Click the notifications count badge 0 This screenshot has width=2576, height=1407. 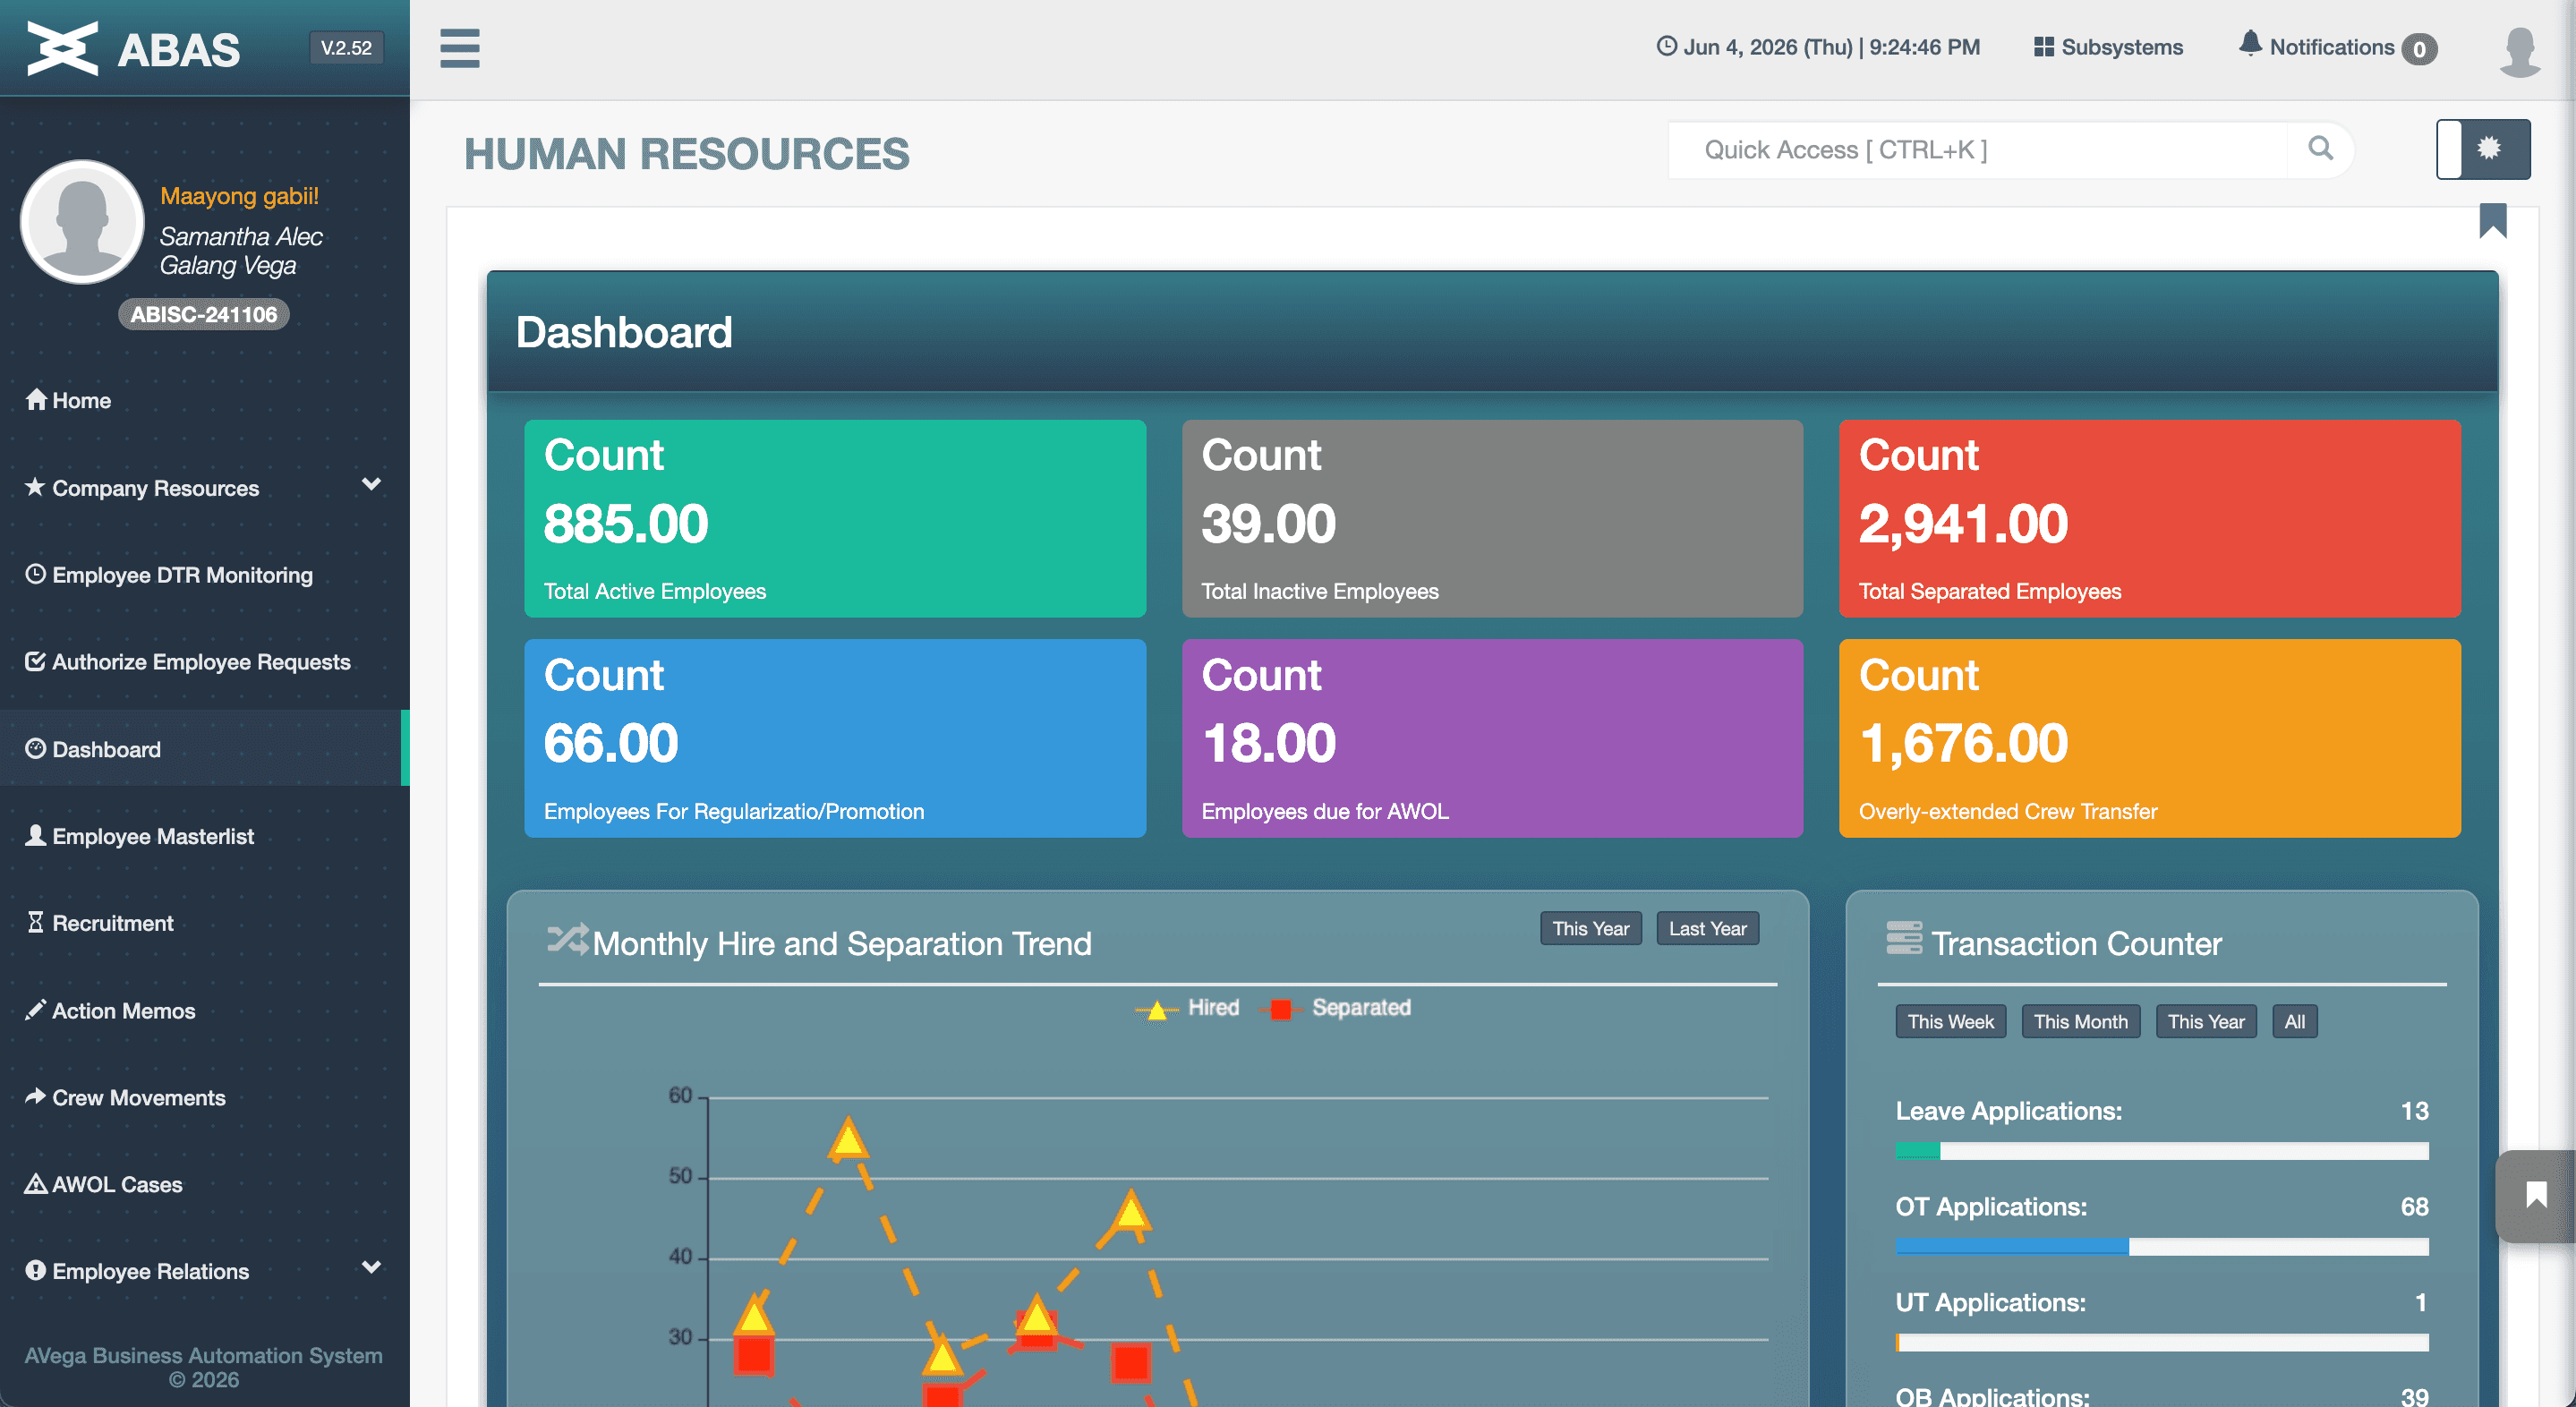point(2419,48)
